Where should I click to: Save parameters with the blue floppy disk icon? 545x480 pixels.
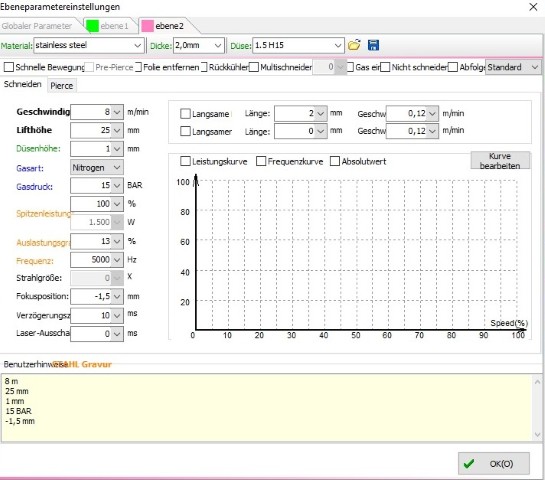373,45
